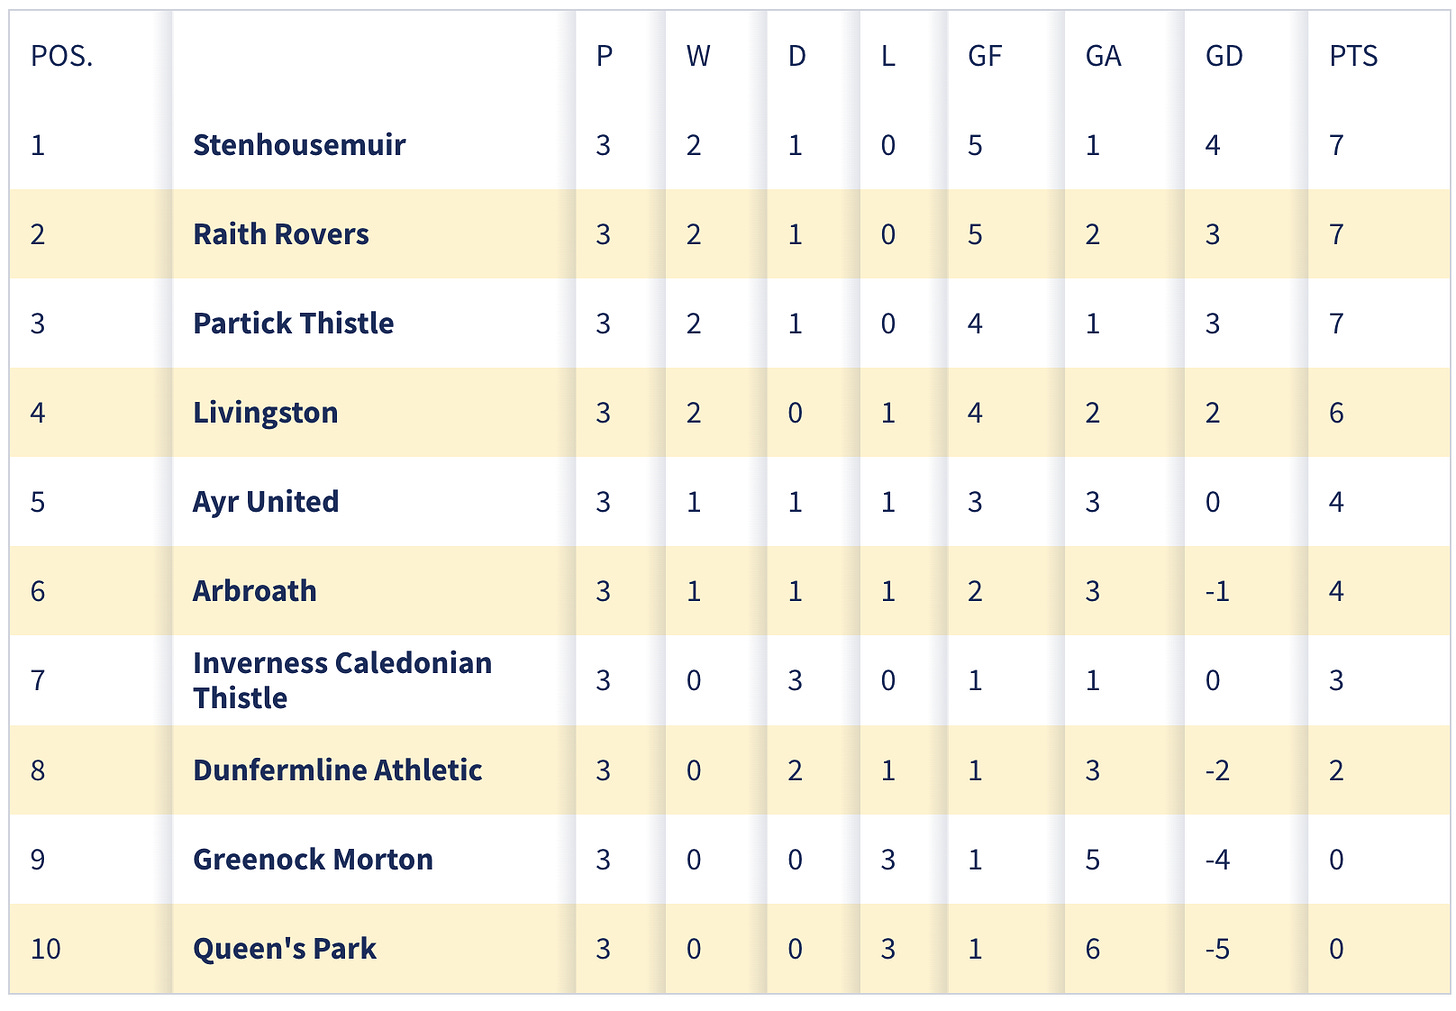Open the Partick Thistle team entry
The height and width of the screenshot is (1011, 1456).
point(293,323)
